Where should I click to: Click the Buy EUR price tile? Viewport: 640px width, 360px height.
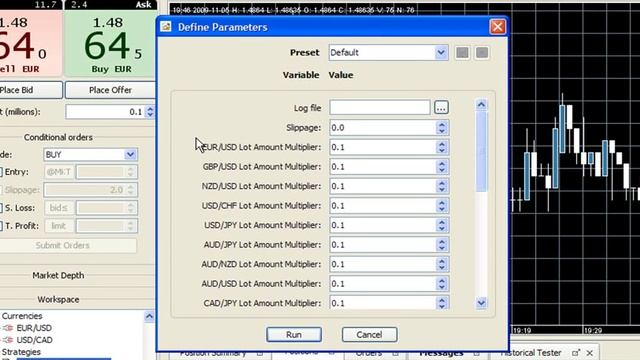tap(110, 43)
